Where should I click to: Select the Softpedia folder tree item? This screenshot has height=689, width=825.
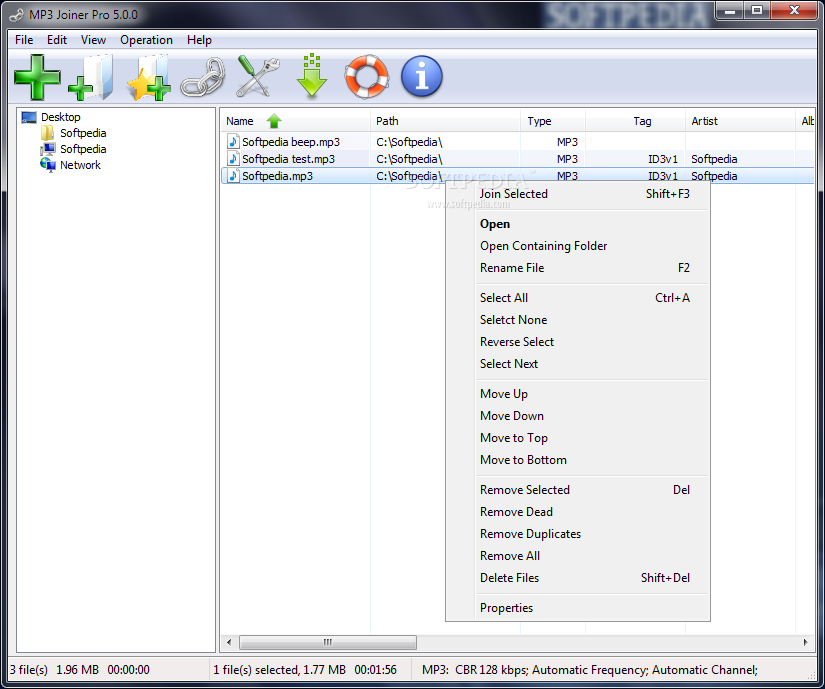pyautogui.click(x=74, y=133)
